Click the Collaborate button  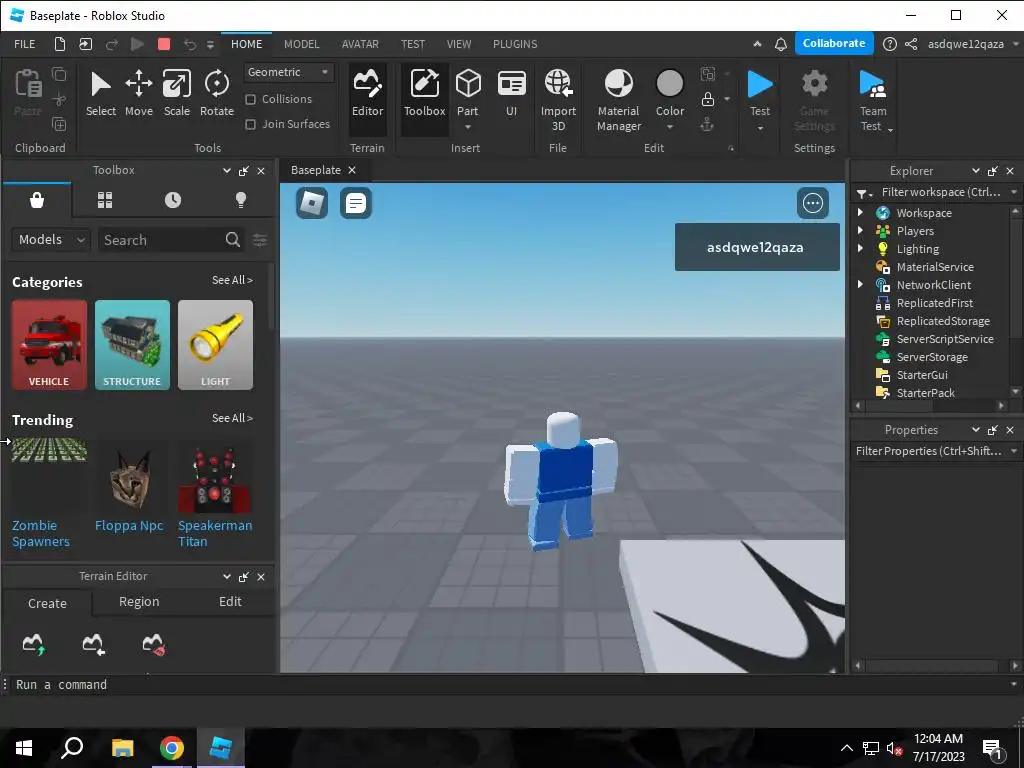point(834,43)
